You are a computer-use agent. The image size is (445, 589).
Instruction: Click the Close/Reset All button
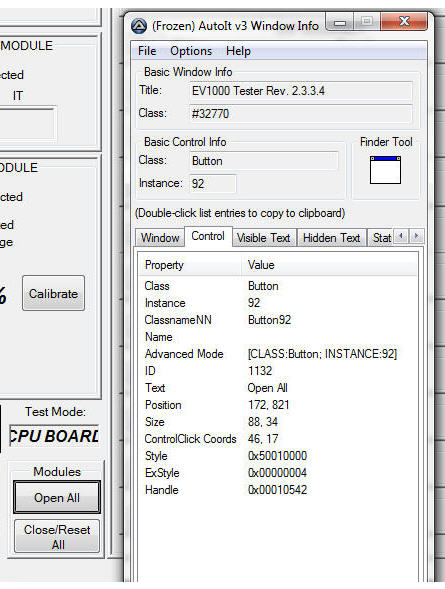pos(57,536)
